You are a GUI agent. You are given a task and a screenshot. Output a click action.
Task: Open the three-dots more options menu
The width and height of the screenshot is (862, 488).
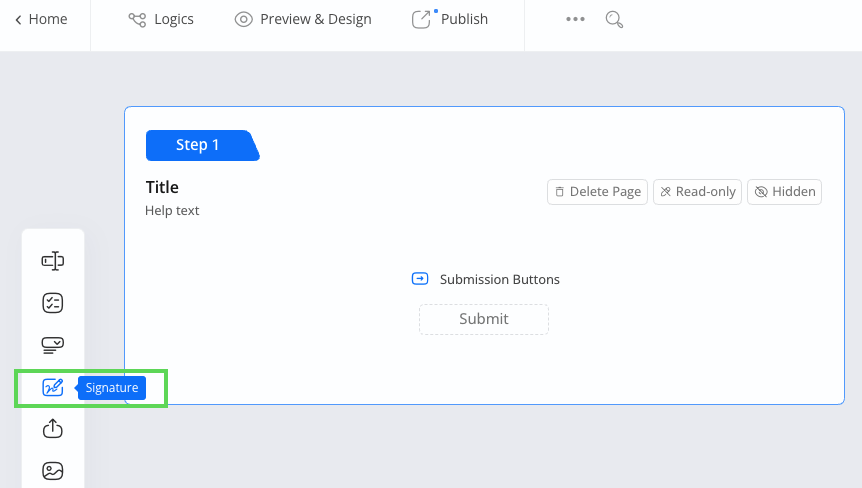click(x=575, y=20)
